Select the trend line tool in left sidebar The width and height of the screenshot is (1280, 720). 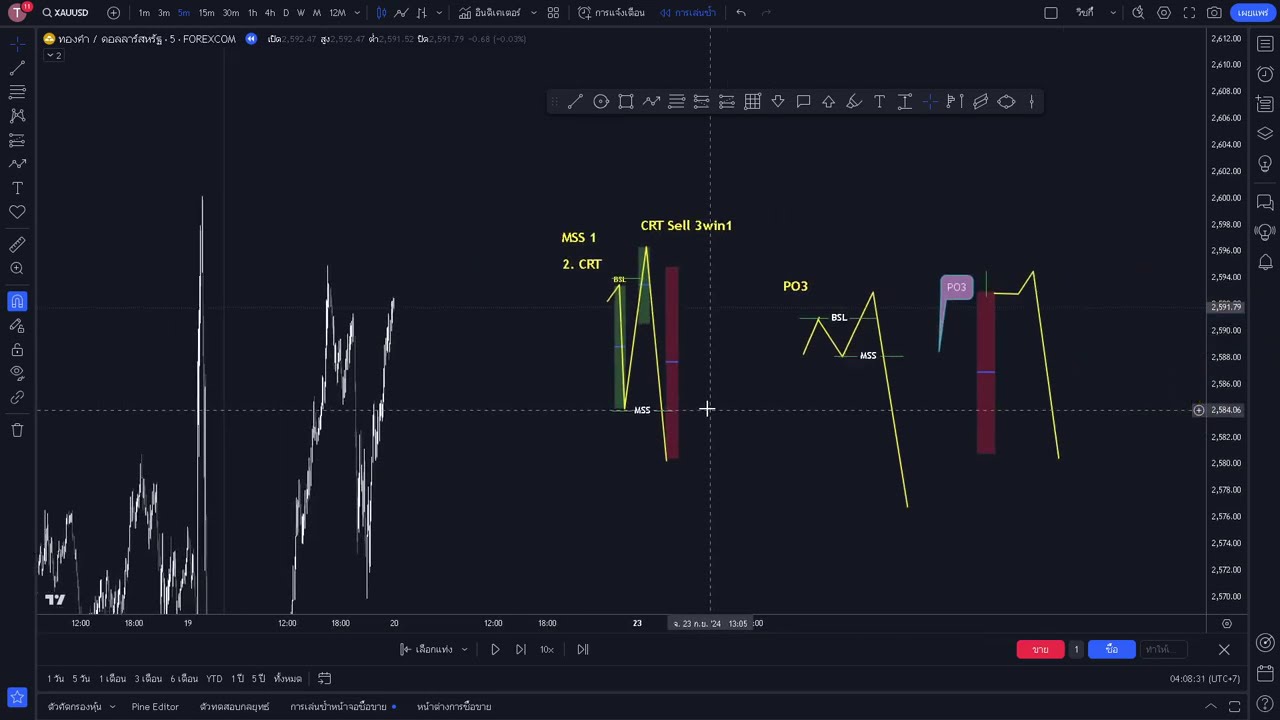click(17, 68)
